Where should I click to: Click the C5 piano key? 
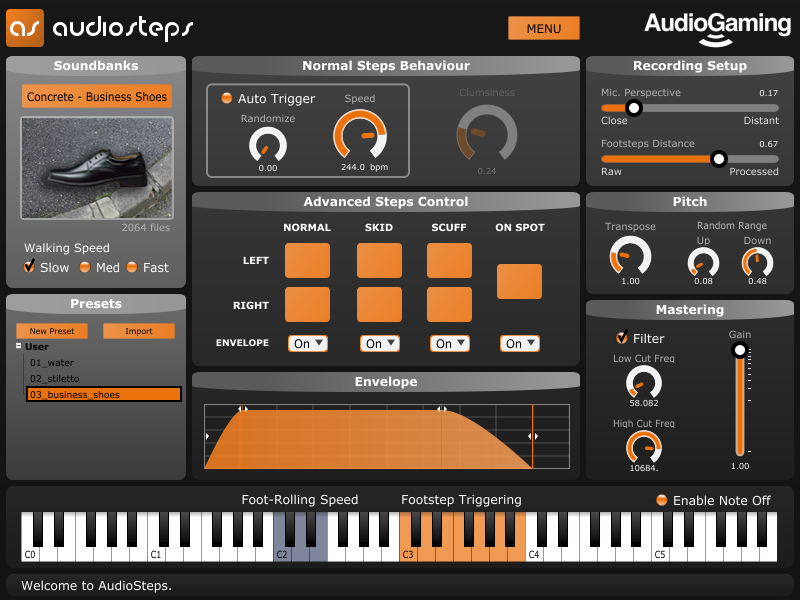click(660, 554)
